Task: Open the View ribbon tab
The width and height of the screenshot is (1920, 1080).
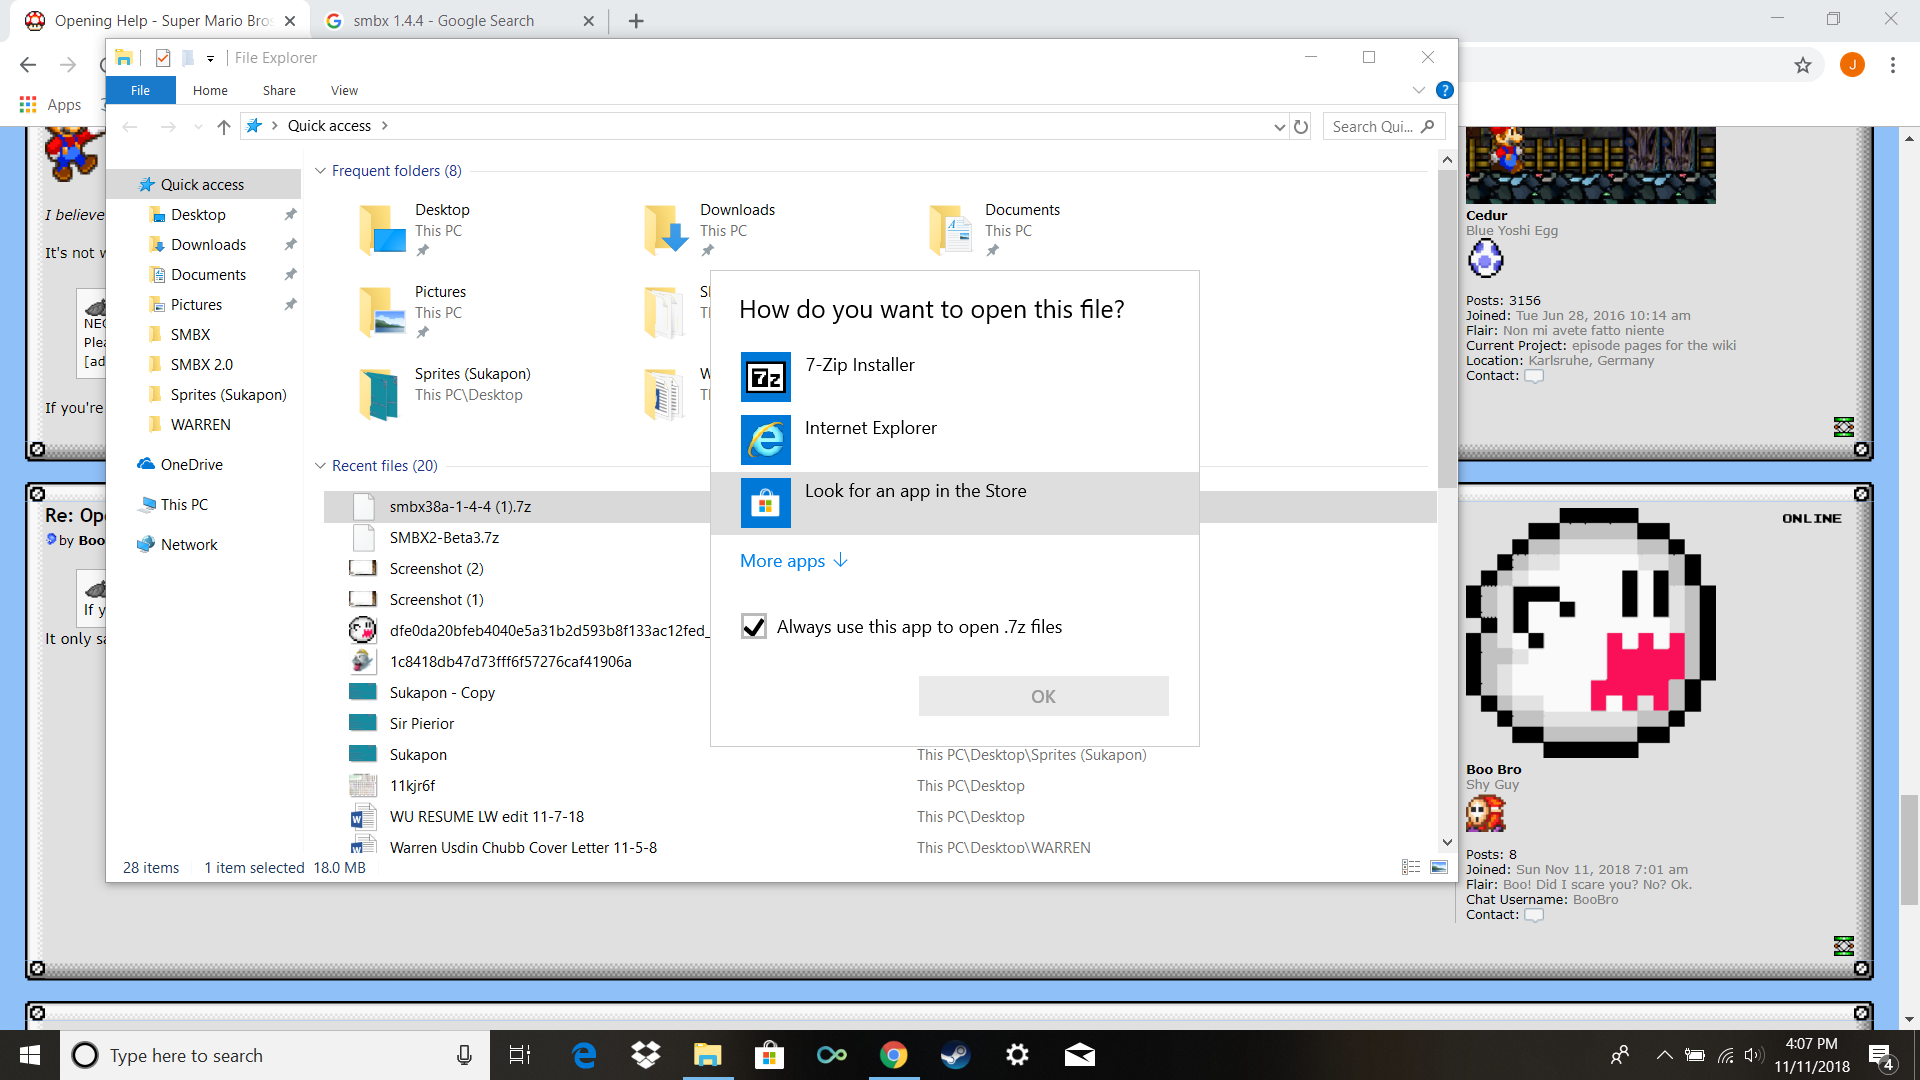Action: pyautogui.click(x=344, y=90)
